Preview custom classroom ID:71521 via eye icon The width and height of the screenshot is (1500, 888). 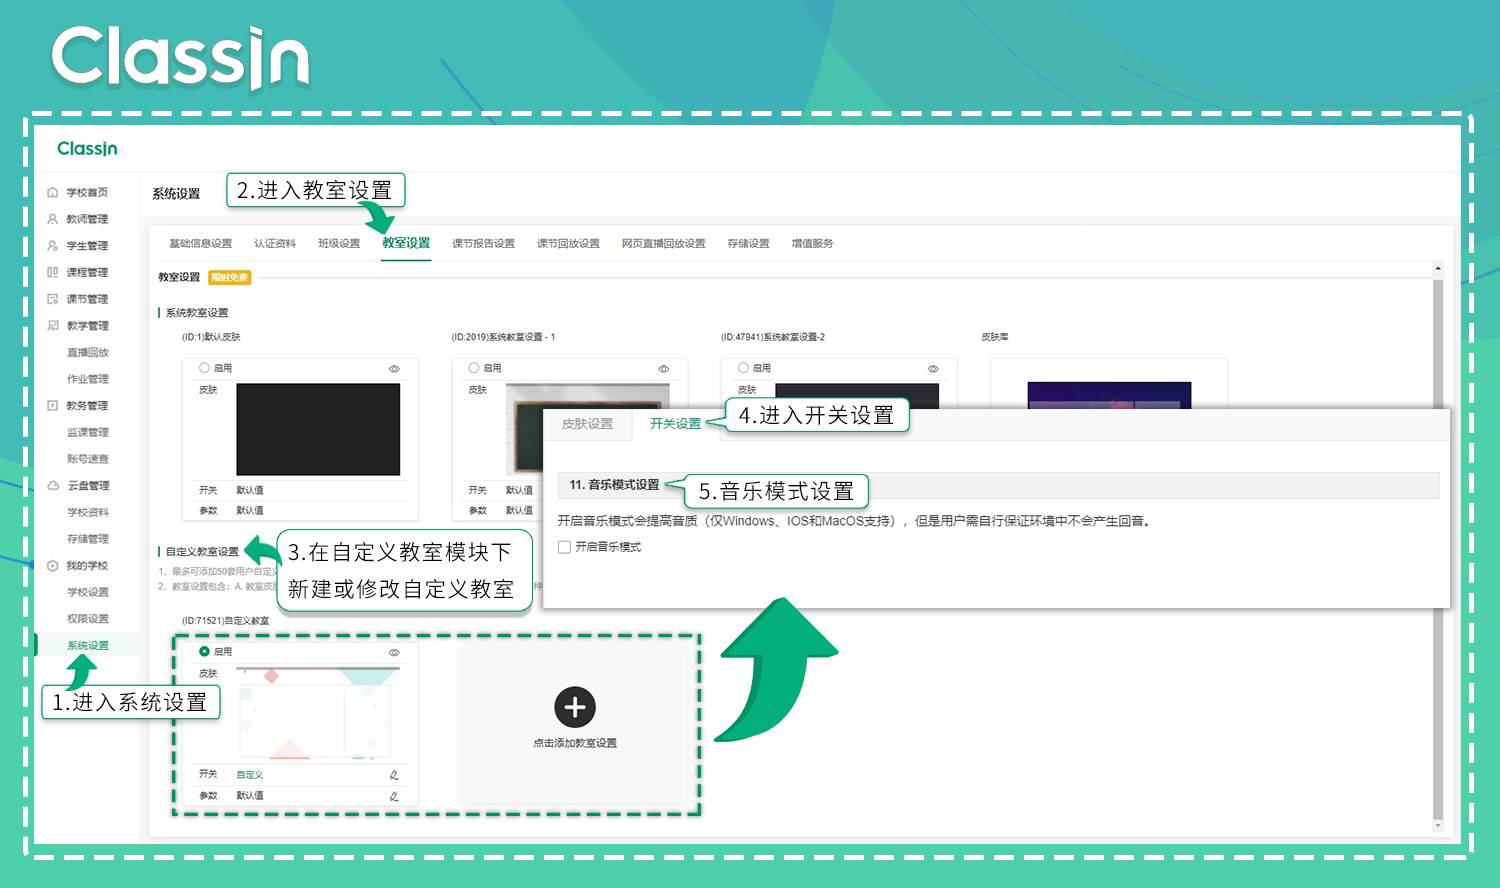pyautogui.click(x=394, y=652)
